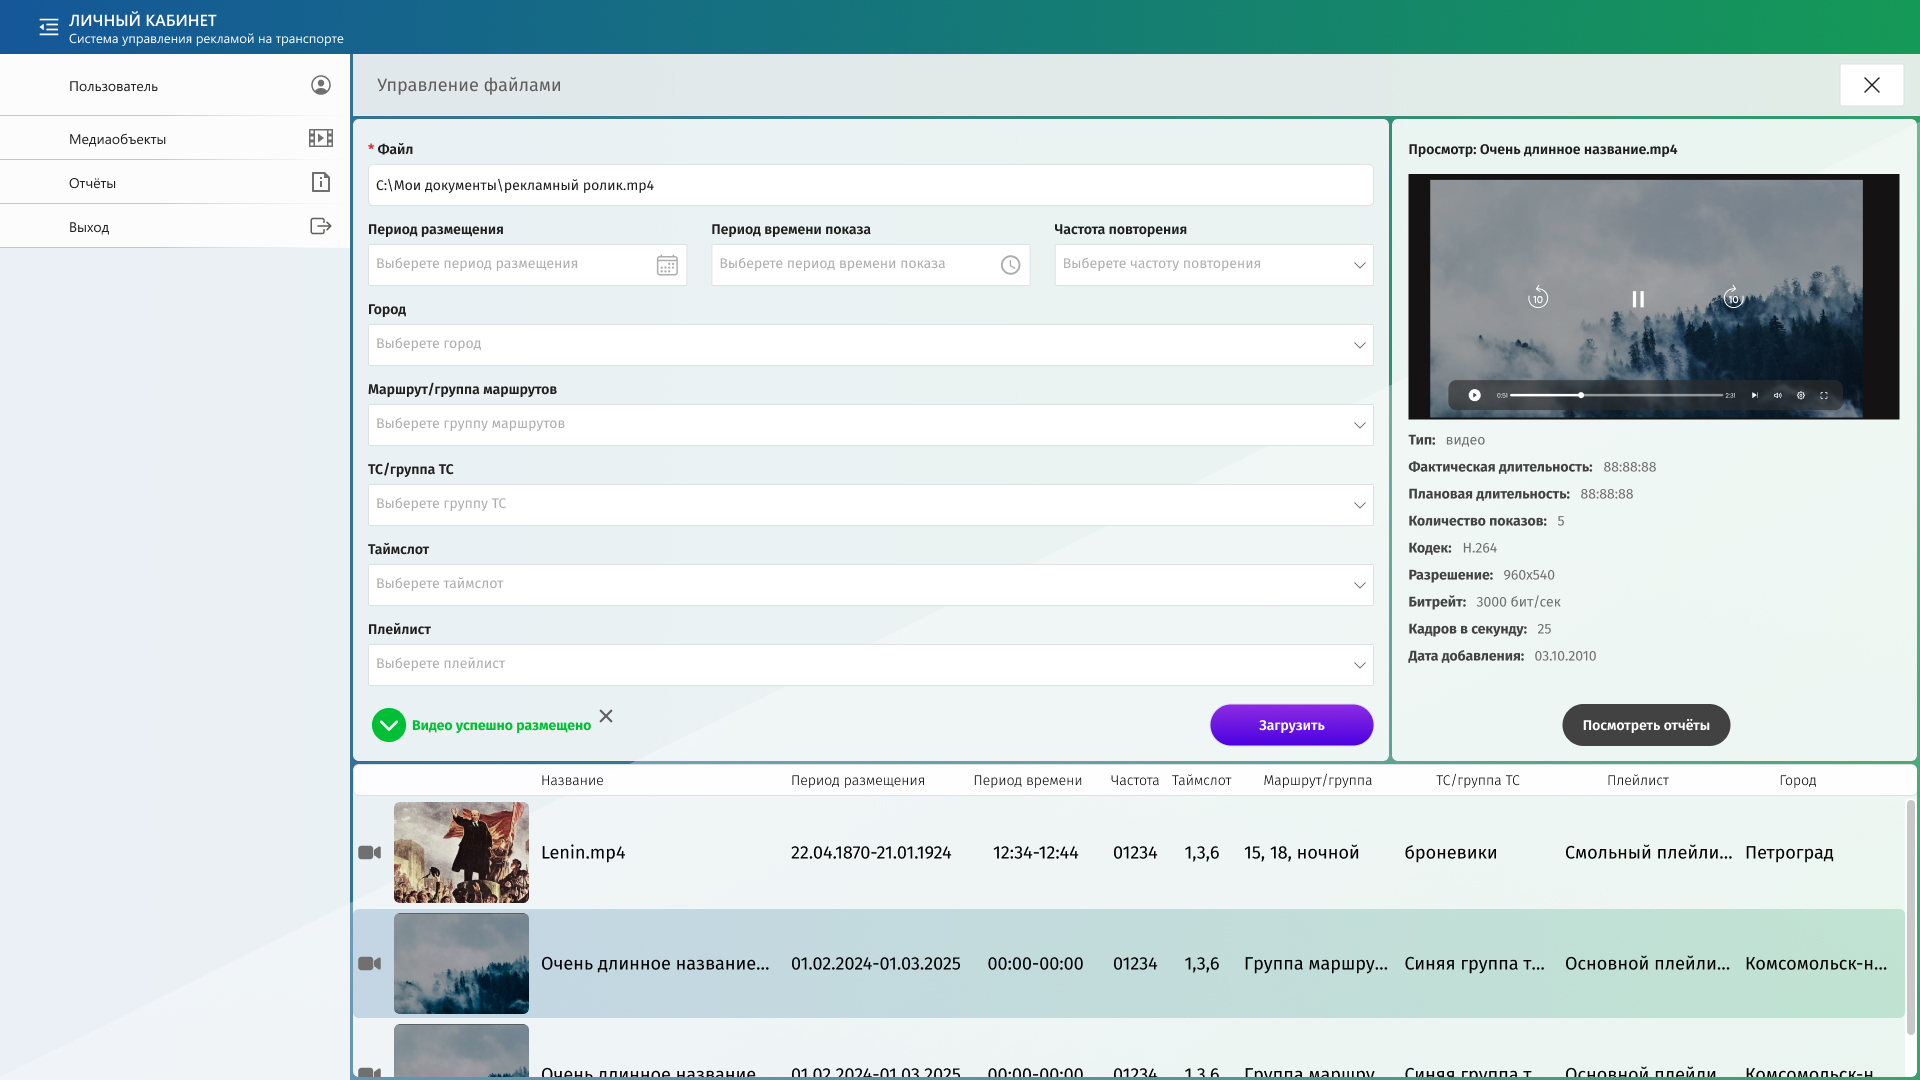
Task: Expand the Плейлист dropdown
Action: pos(1359,665)
